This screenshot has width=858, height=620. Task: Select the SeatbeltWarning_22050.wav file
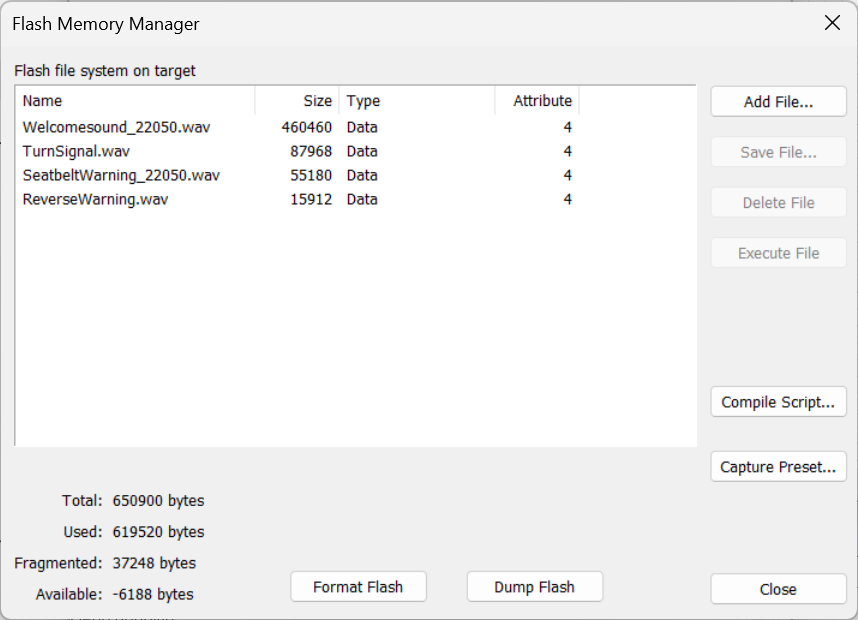click(121, 175)
